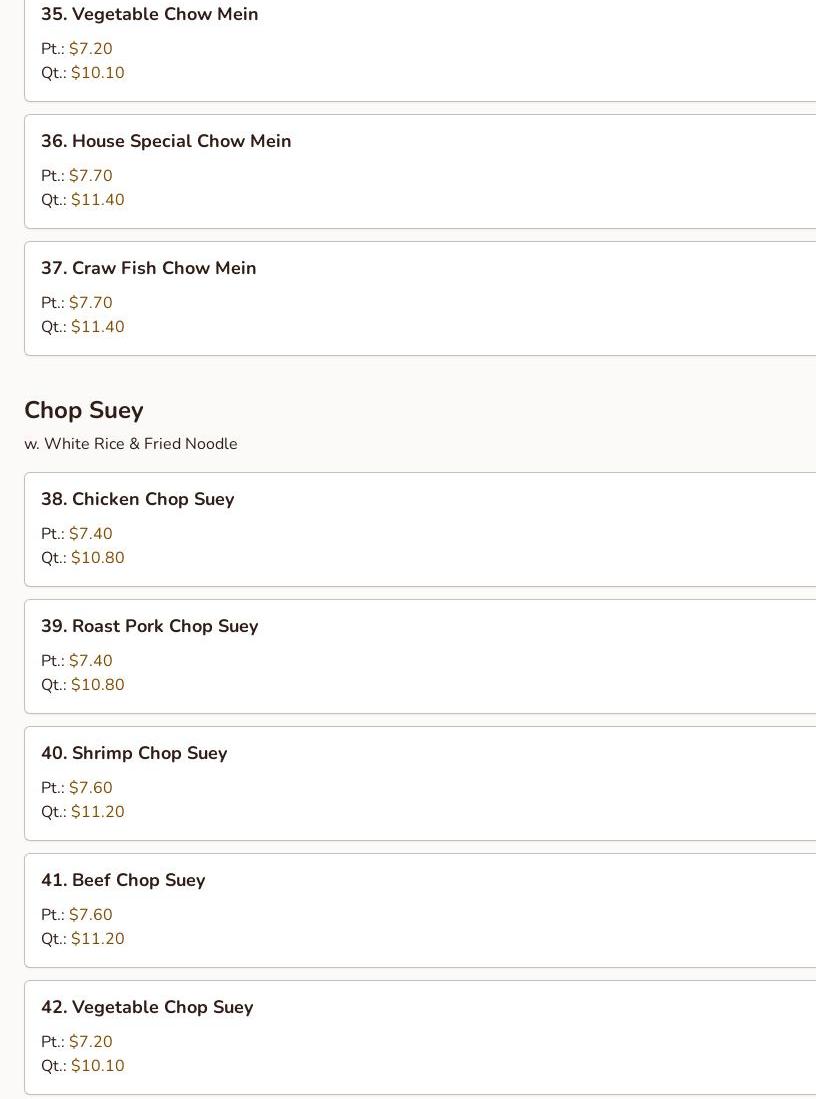The image size is (816, 1099).
Task: Click Beef Chop Suey pint price $7.60
Action: point(91,915)
